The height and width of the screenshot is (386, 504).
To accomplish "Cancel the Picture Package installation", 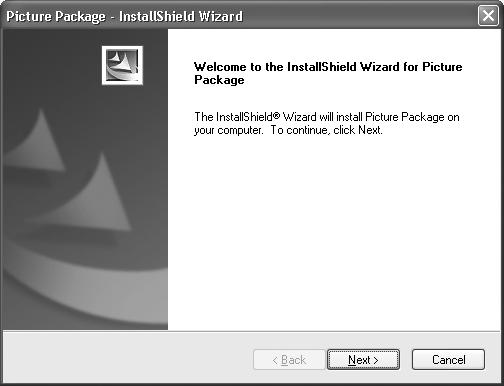I will coord(448,359).
